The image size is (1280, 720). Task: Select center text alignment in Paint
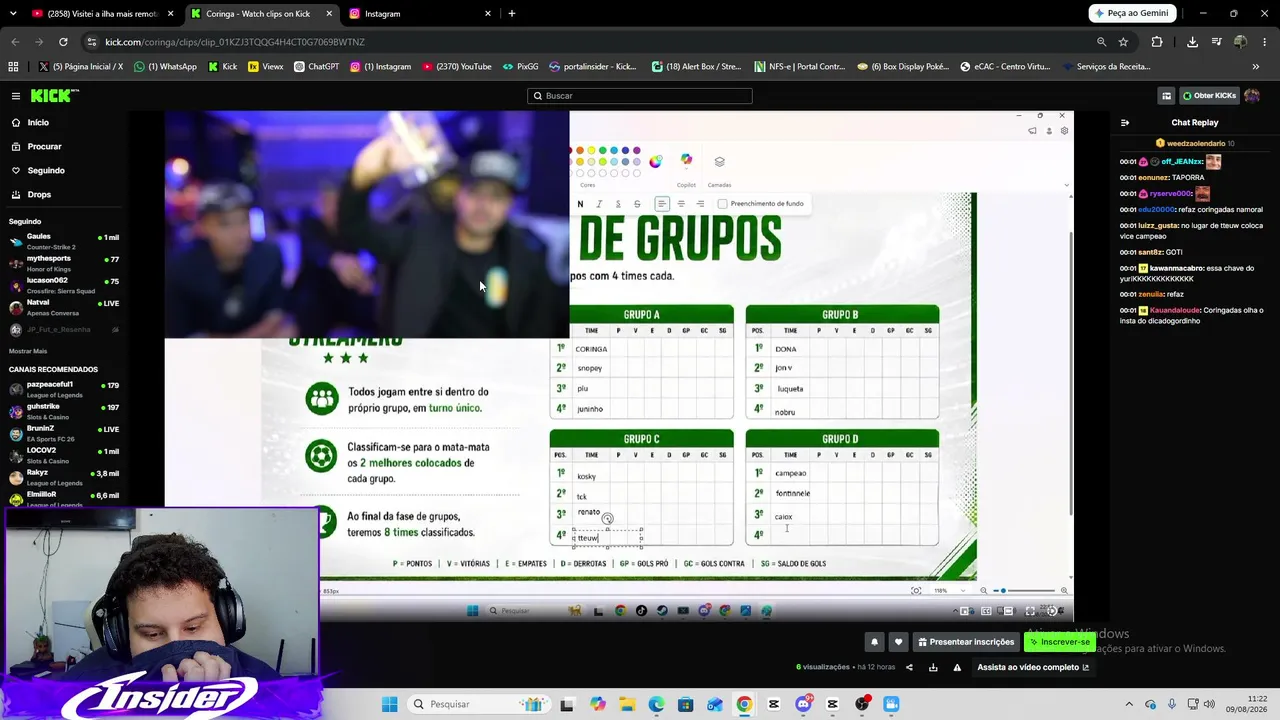click(x=681, y=204)
